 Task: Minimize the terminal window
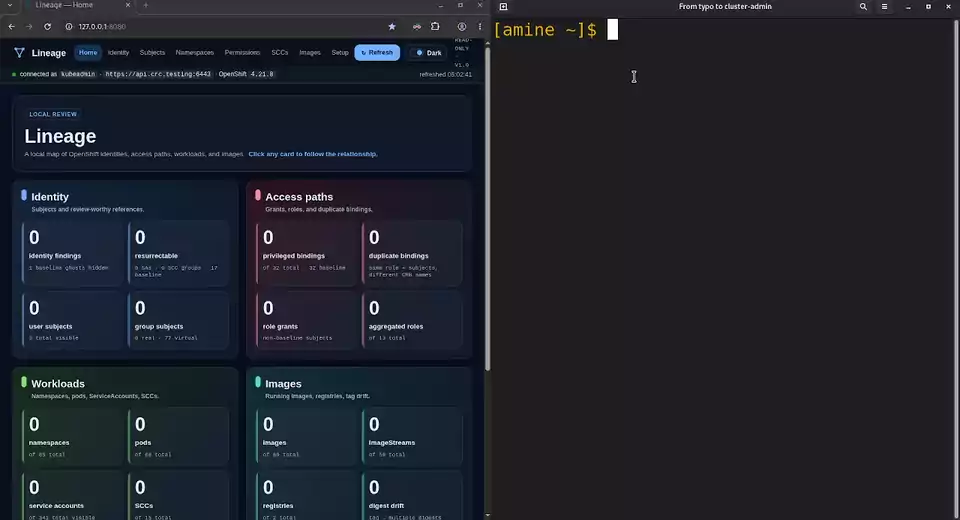[x=908, y=7]
